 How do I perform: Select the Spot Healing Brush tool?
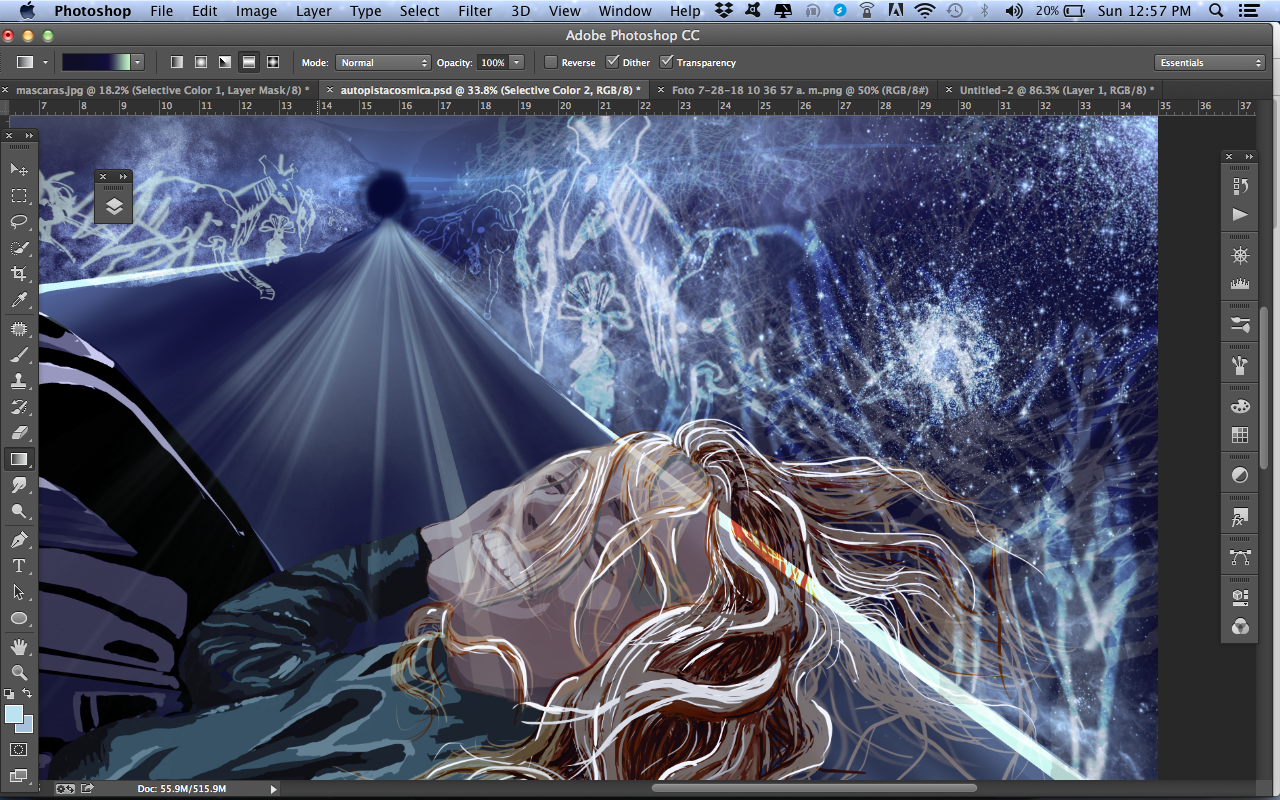point(19,328)
